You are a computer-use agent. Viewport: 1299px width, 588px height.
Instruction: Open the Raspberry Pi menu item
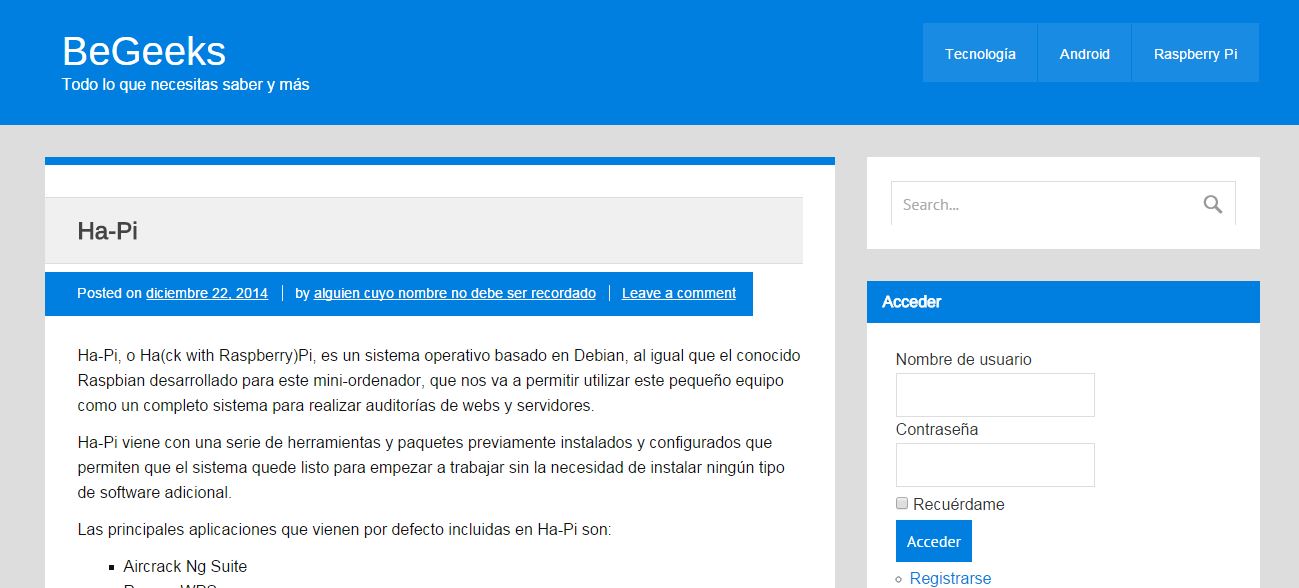point(1195,53)
